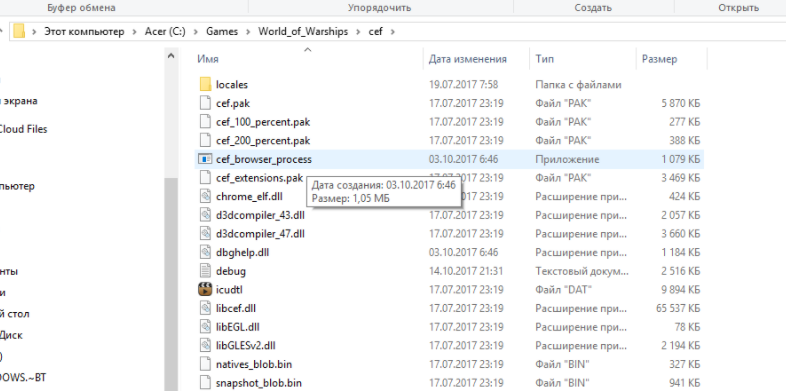Select the стол item in navigation pane
The image size is (786, 391).
[15, 314]
